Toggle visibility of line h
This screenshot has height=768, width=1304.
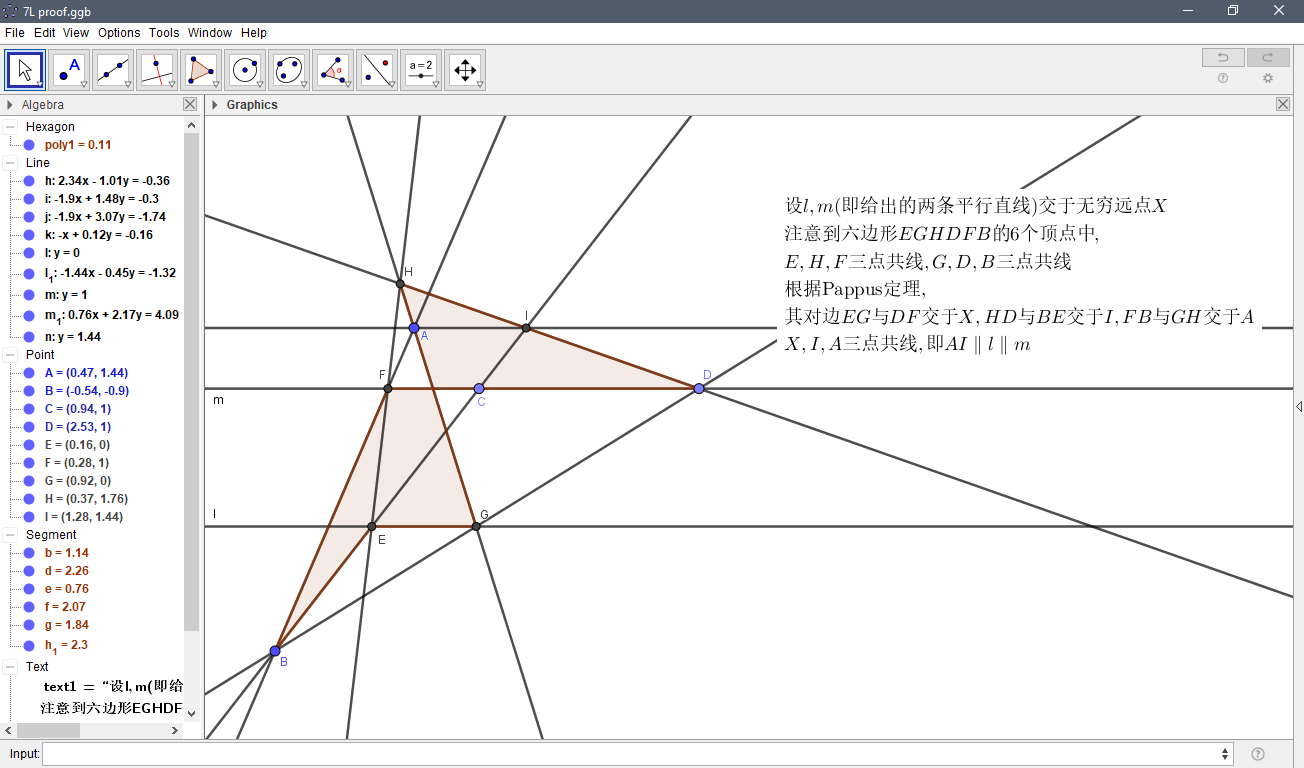click(x=28, y=180)
